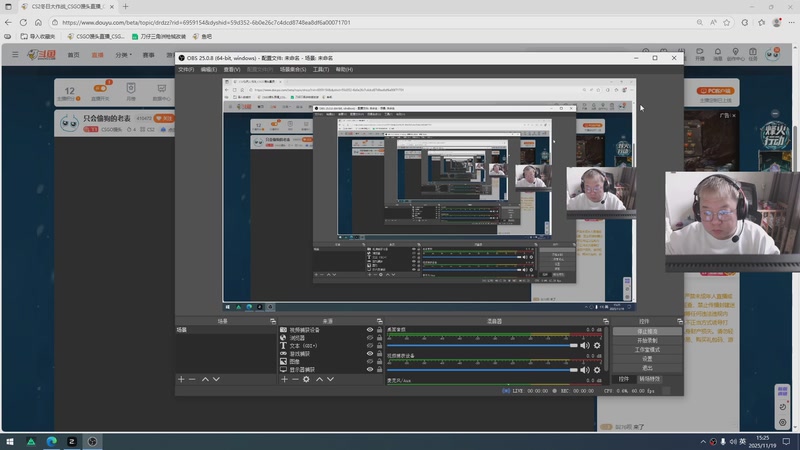The height and width of the screenshot is (450, 800).
Task: Open the Douyu user avatar in header
Action: coord(772,54)
